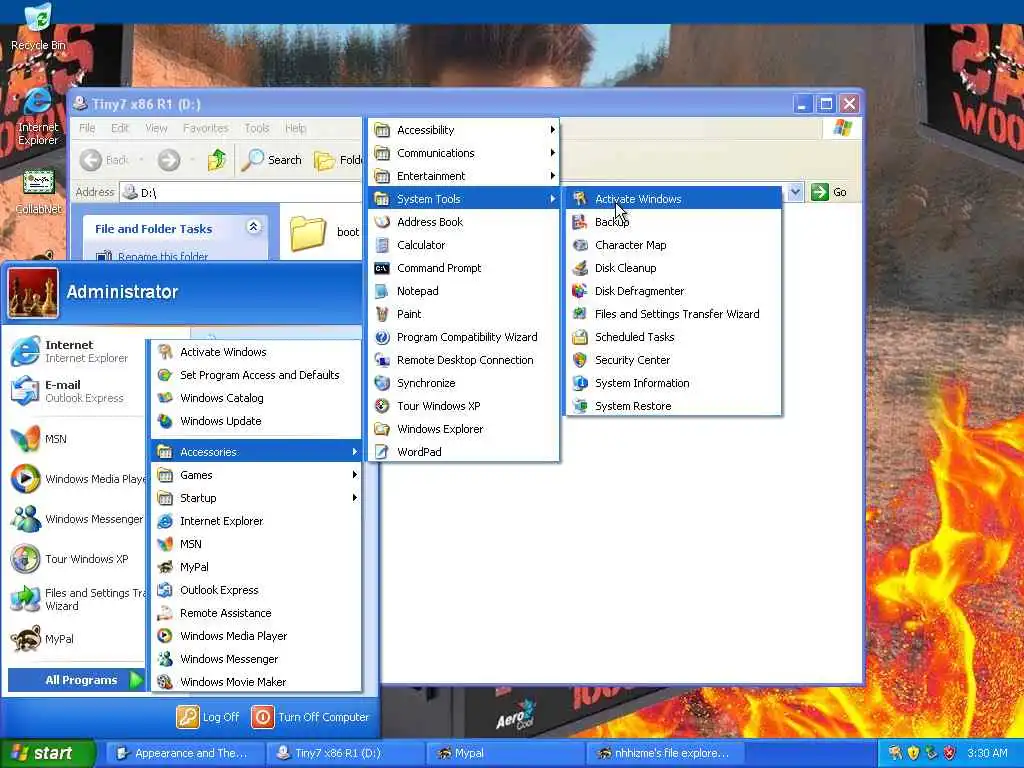1024x768 pixels.
Task: Open System Information
Action: point(673,383)
